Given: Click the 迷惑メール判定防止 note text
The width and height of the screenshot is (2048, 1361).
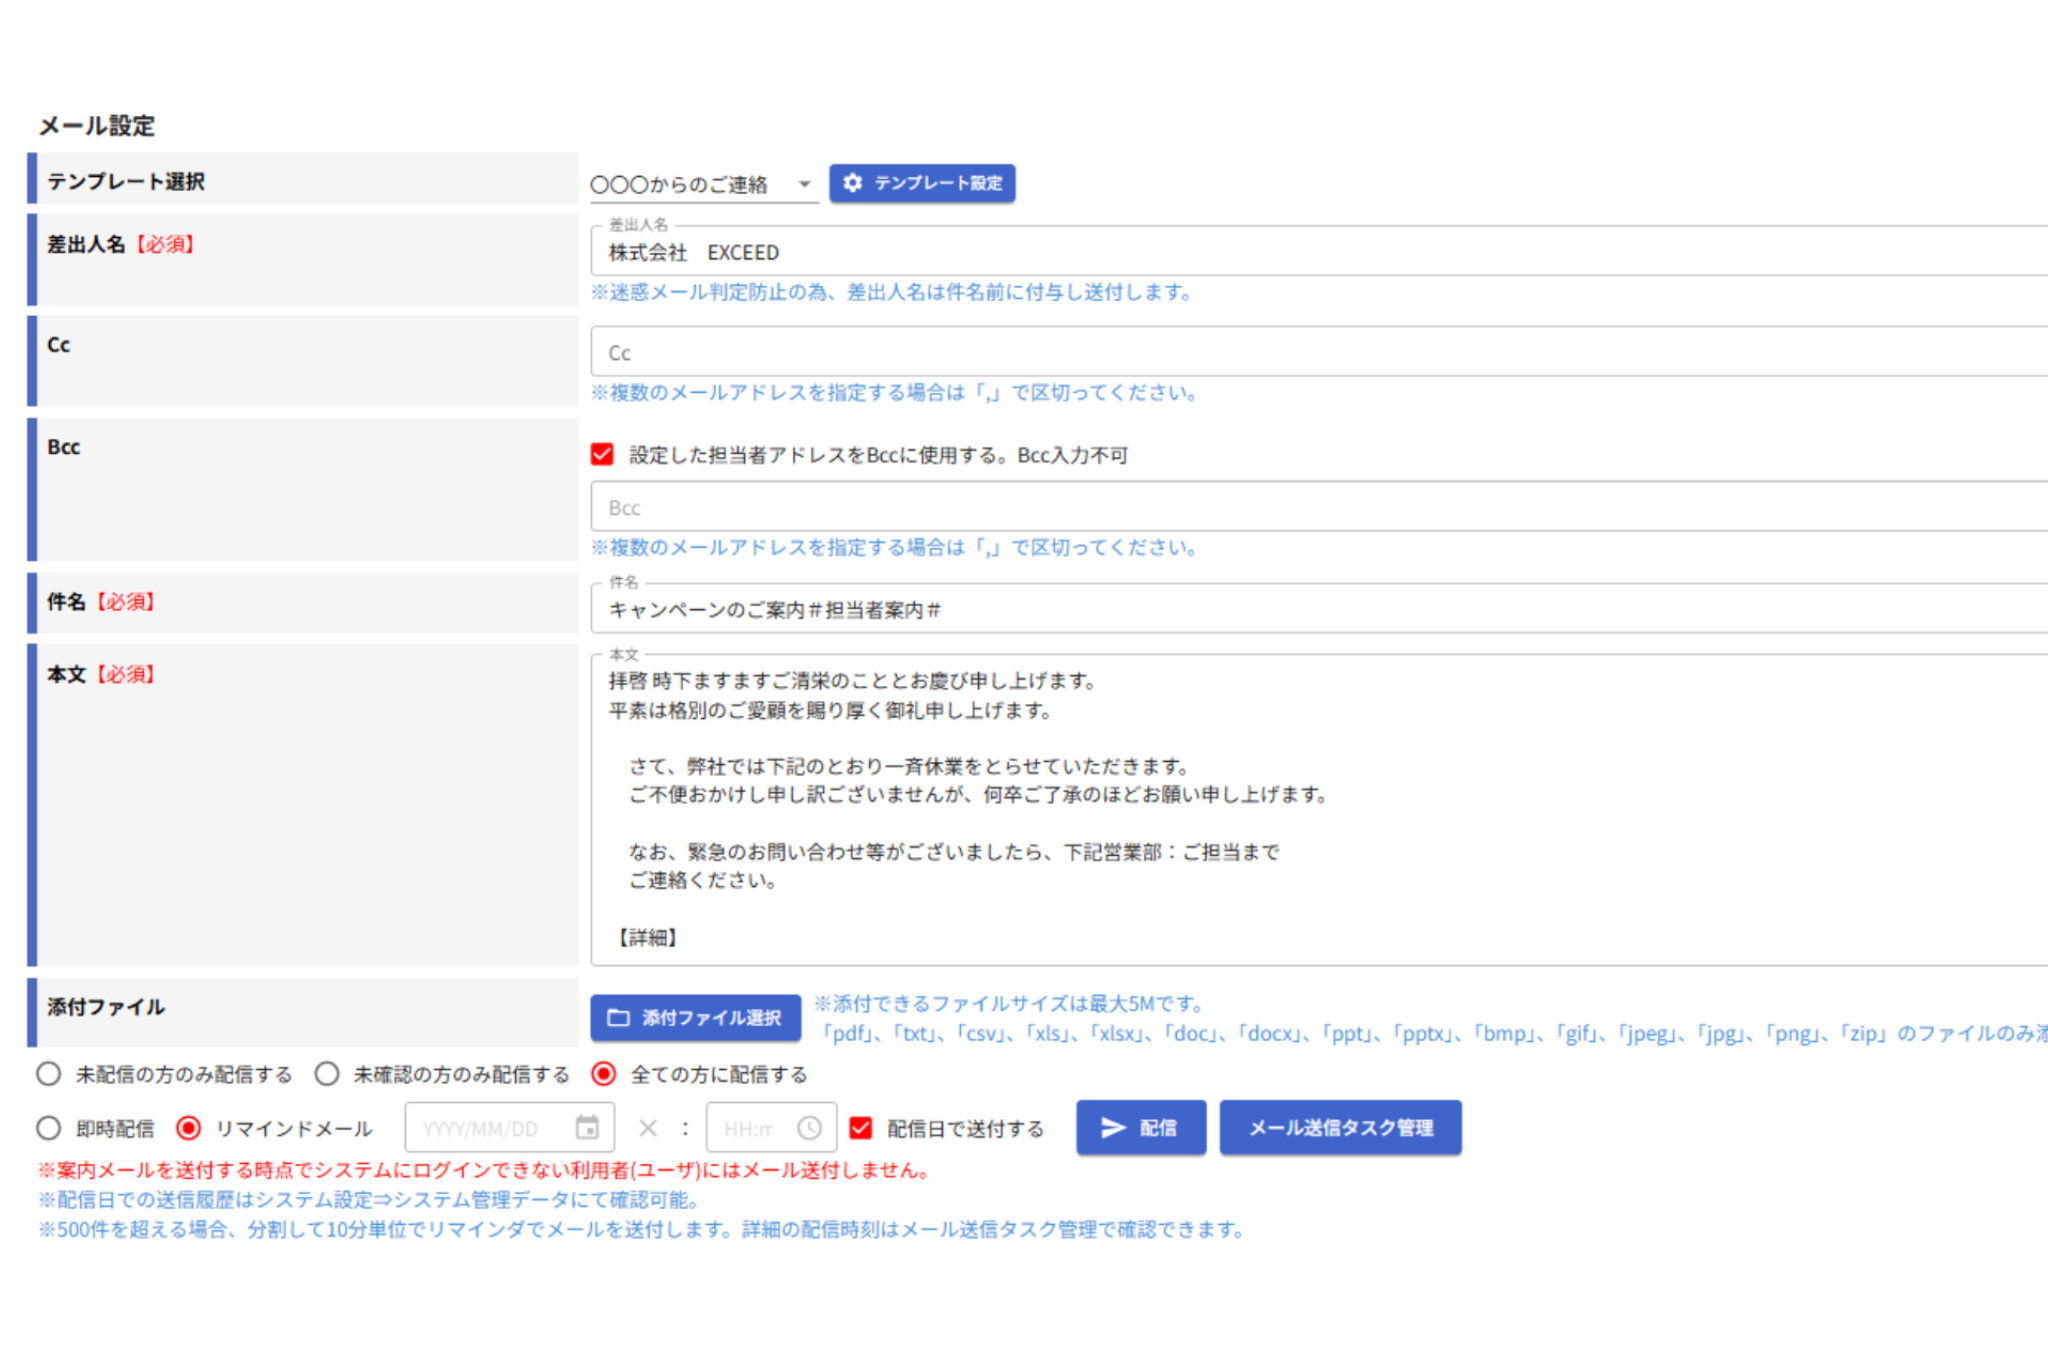Looking at the screenshot, I should [x=891, y=292].
